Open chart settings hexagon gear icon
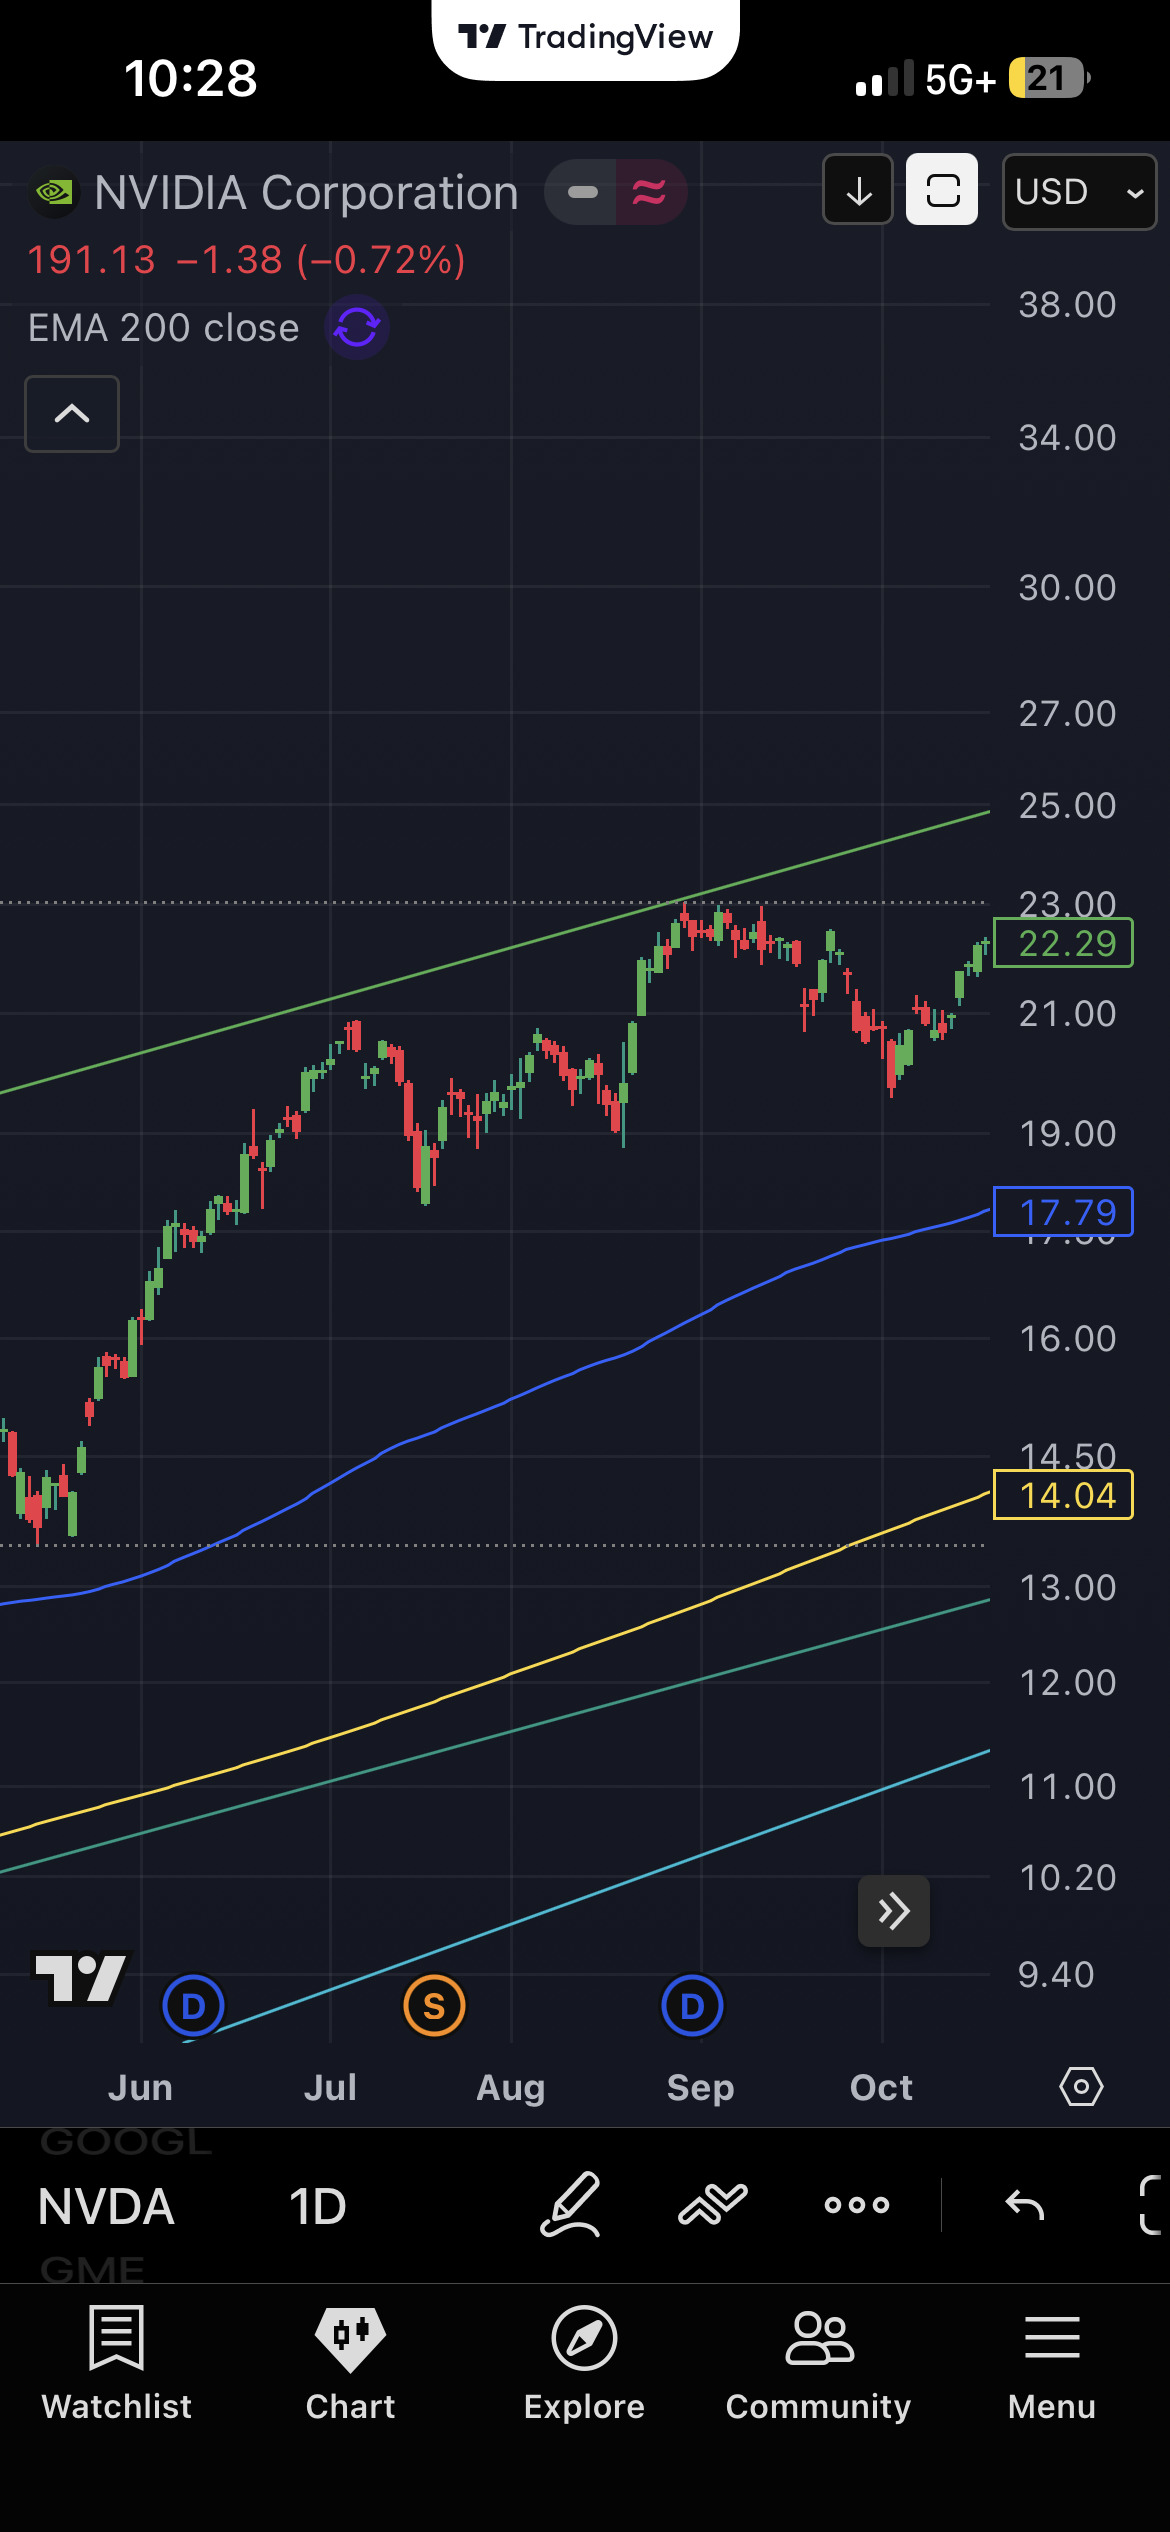 coord(1081,2087)
